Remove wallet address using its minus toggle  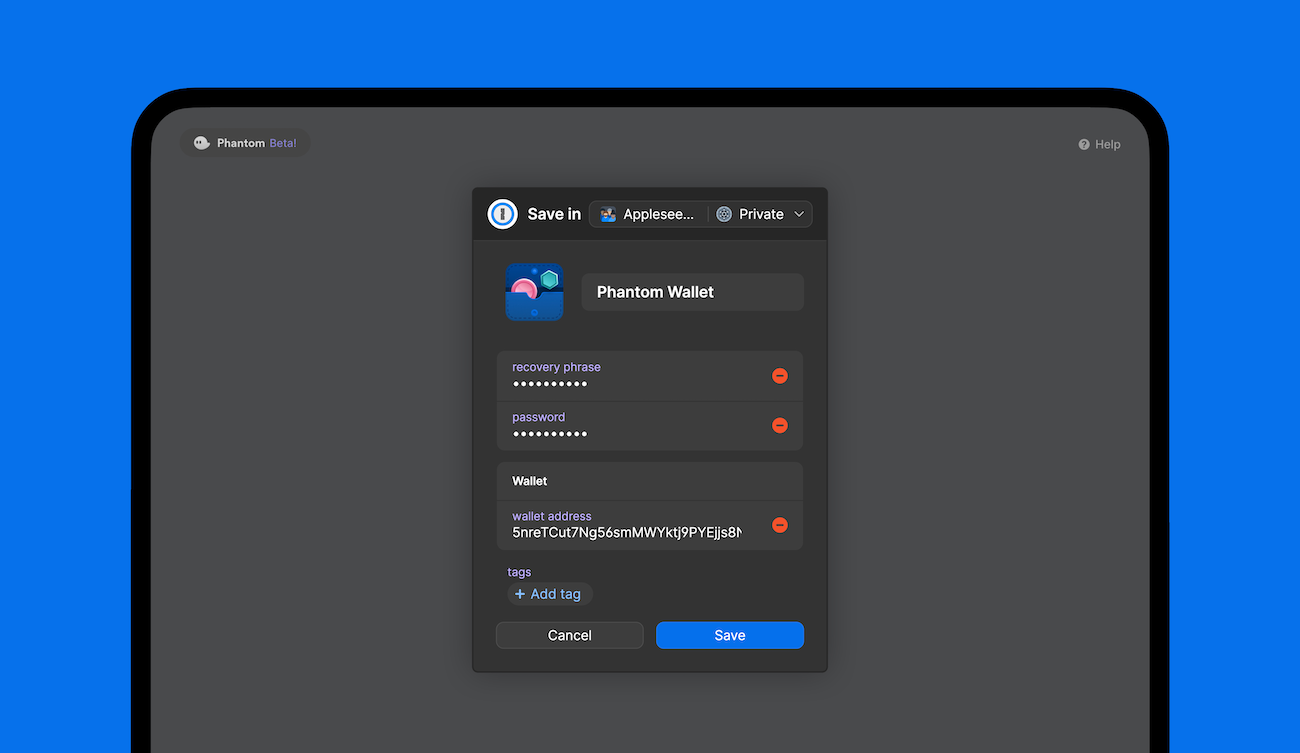780,524
